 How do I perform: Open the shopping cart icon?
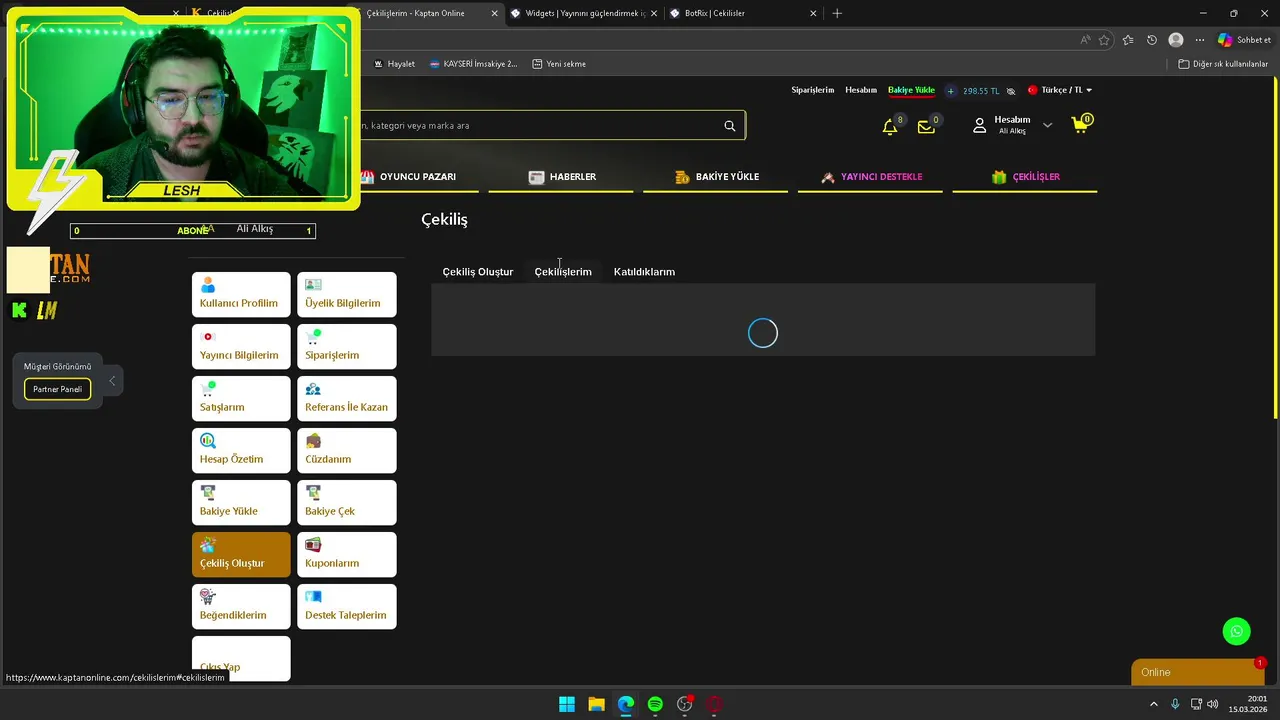[x=1080, y=125]
